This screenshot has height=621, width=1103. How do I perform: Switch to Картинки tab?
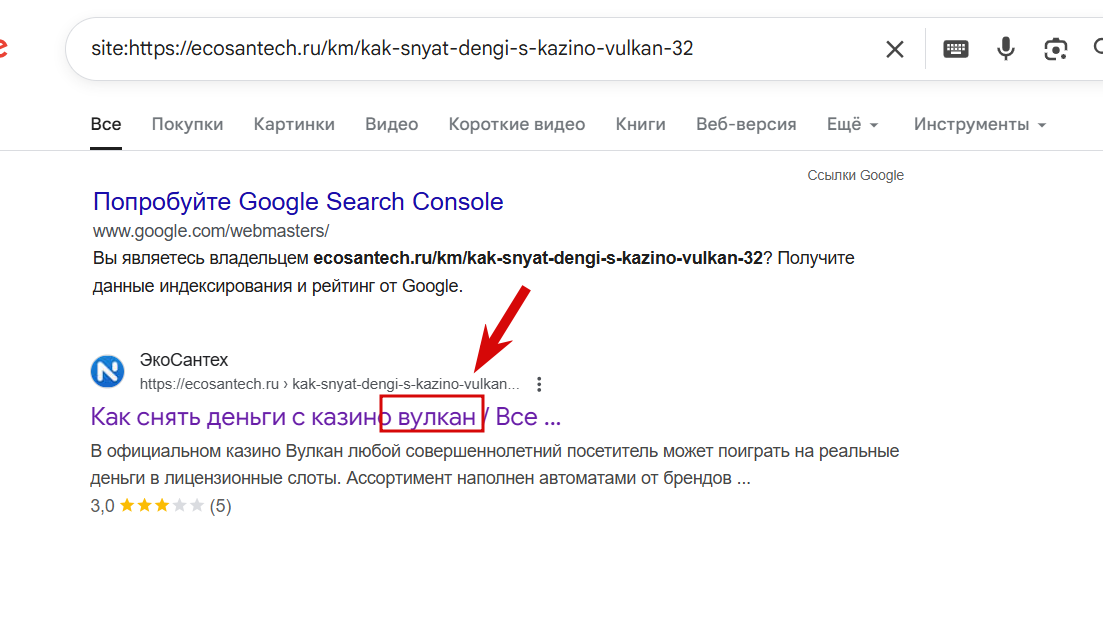pyautogui.click(x=294, y=124)
